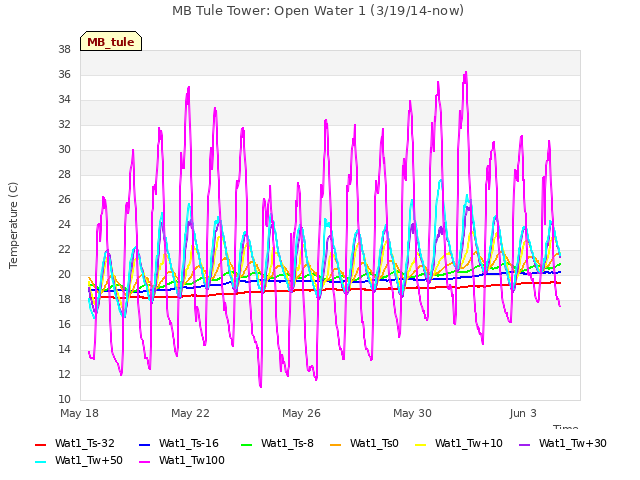Click the Temperature (C) axis label
640x480 pixels.
[13, 225]
